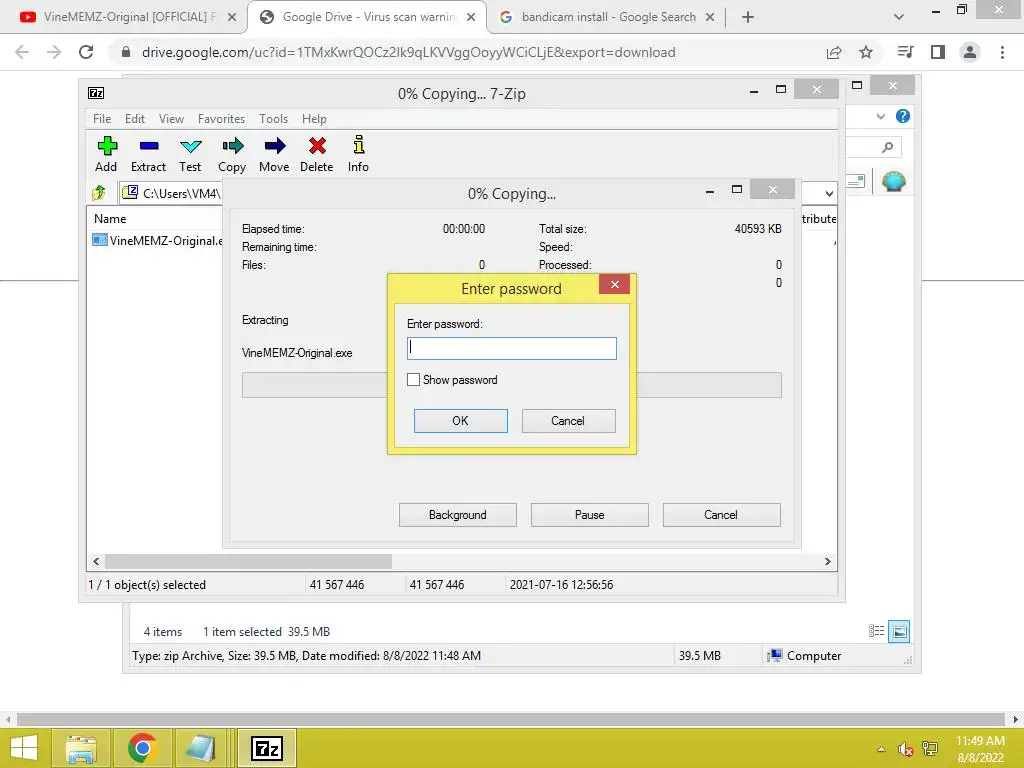Click the Background button
The width and height of the screenshot is (1024, 768).
click(x=458, y=515)
